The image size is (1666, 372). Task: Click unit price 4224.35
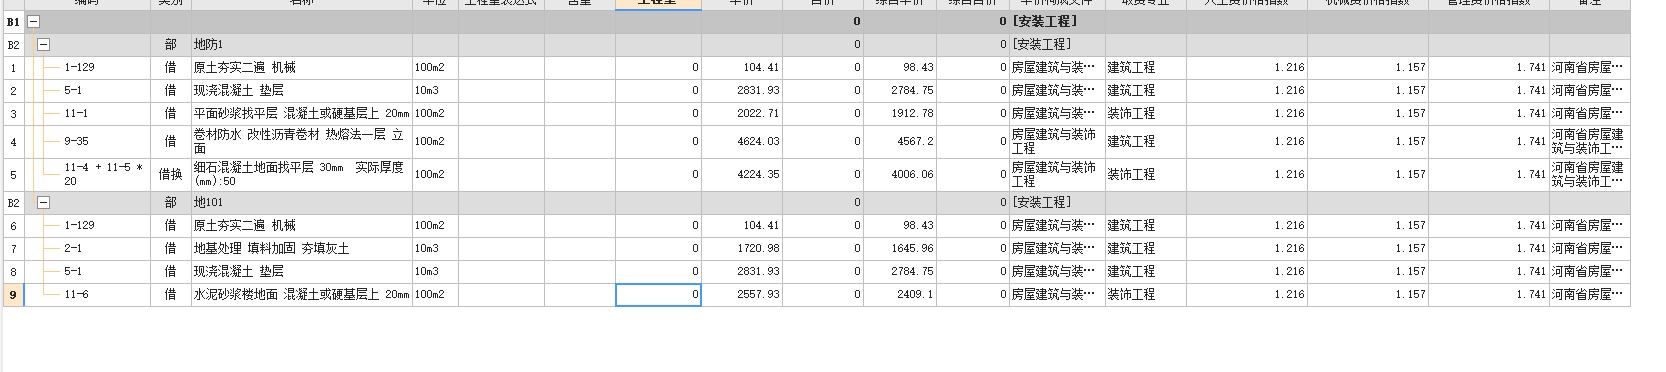758,175
